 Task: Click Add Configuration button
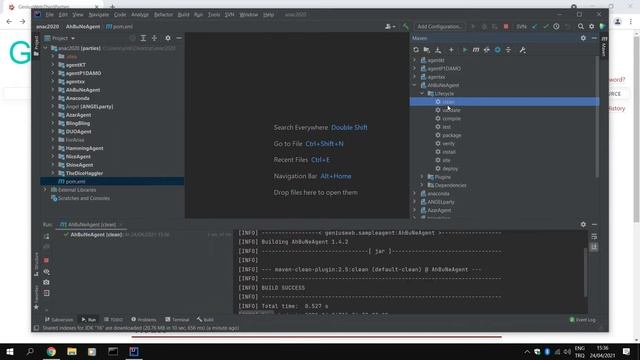[439, 27]
